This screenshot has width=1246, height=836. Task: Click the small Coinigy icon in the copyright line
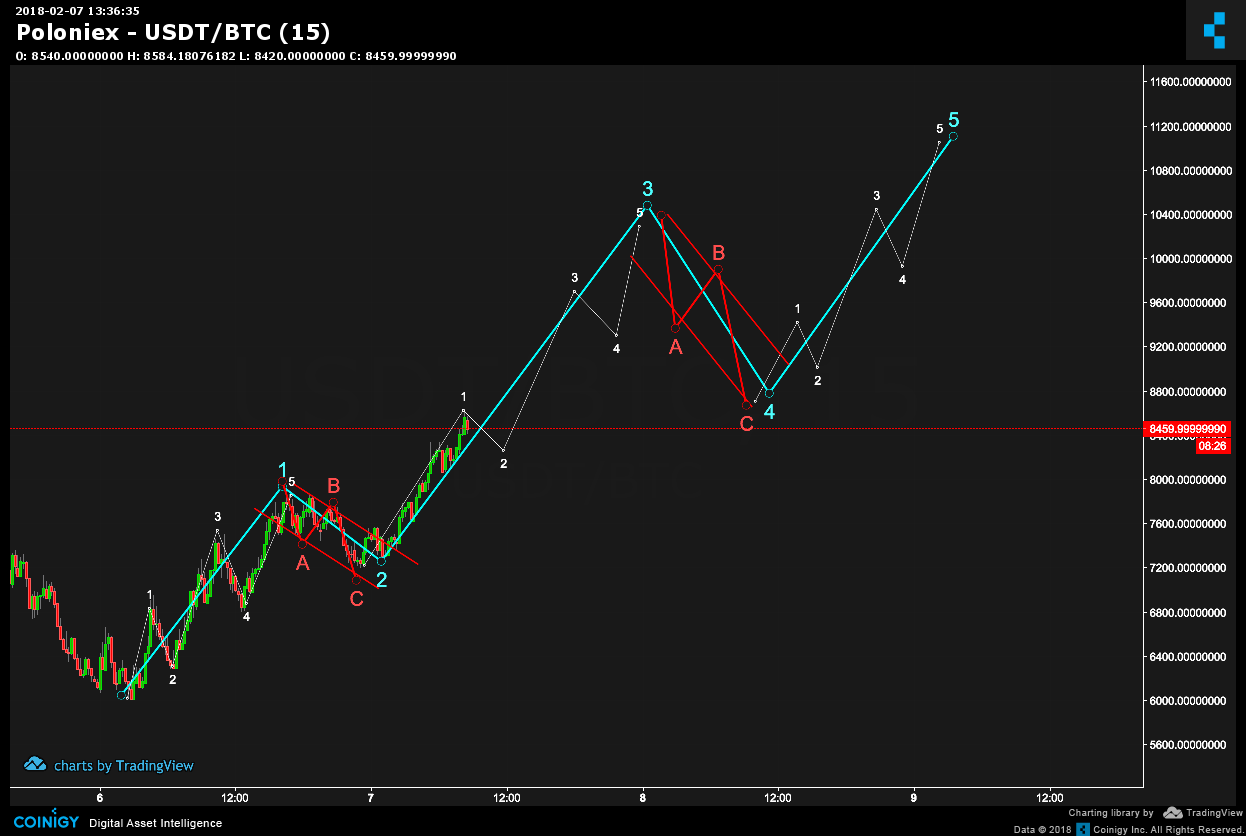point(1083,829)
